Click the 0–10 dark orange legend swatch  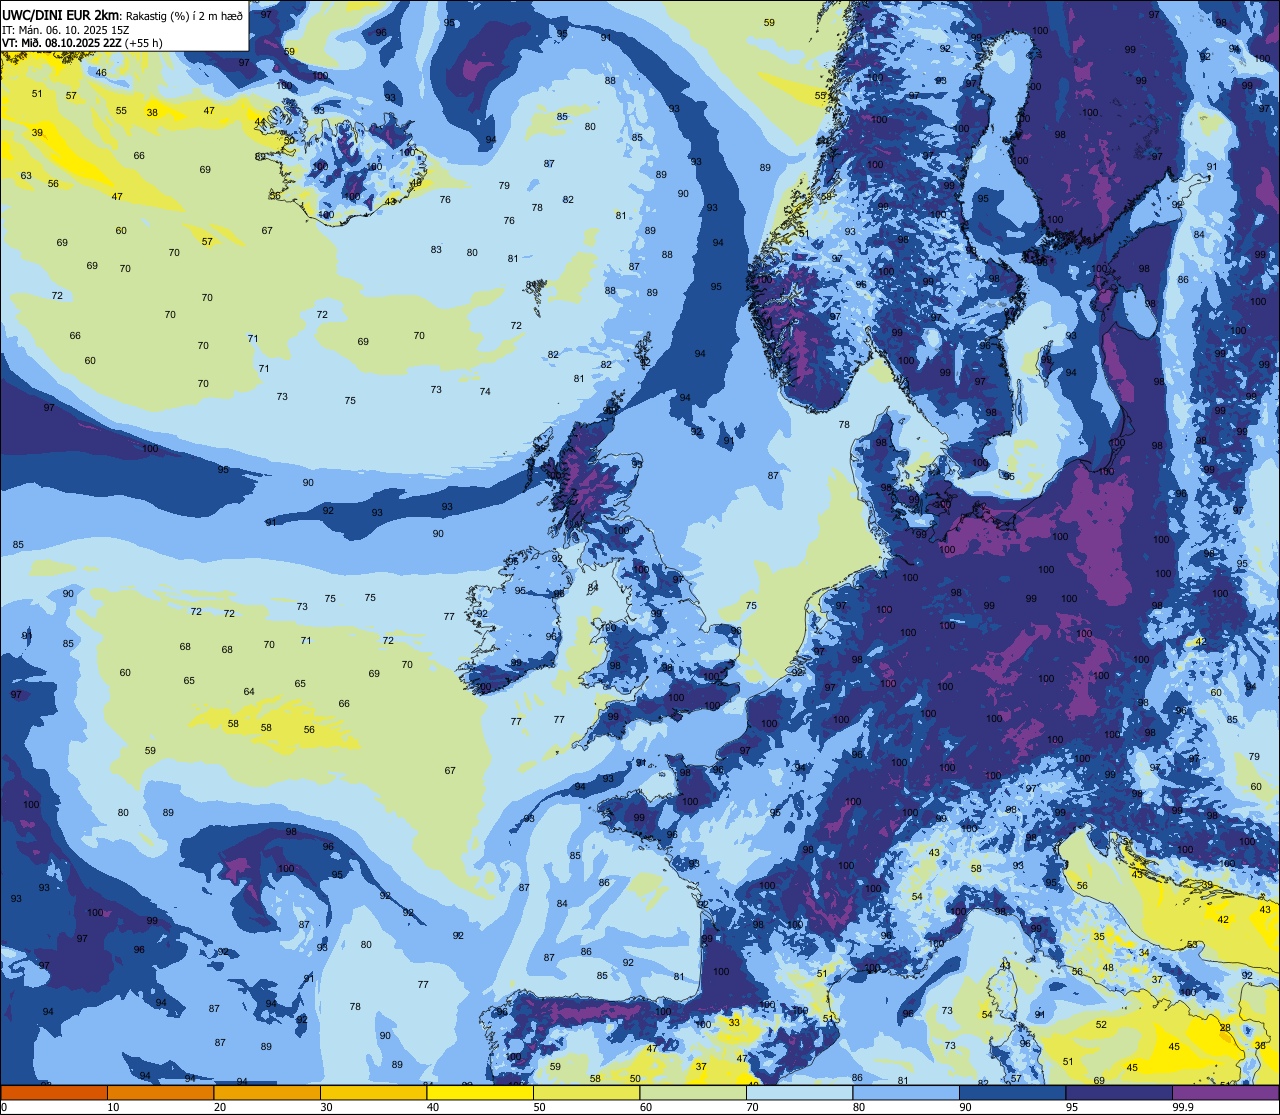(54, 1092)
